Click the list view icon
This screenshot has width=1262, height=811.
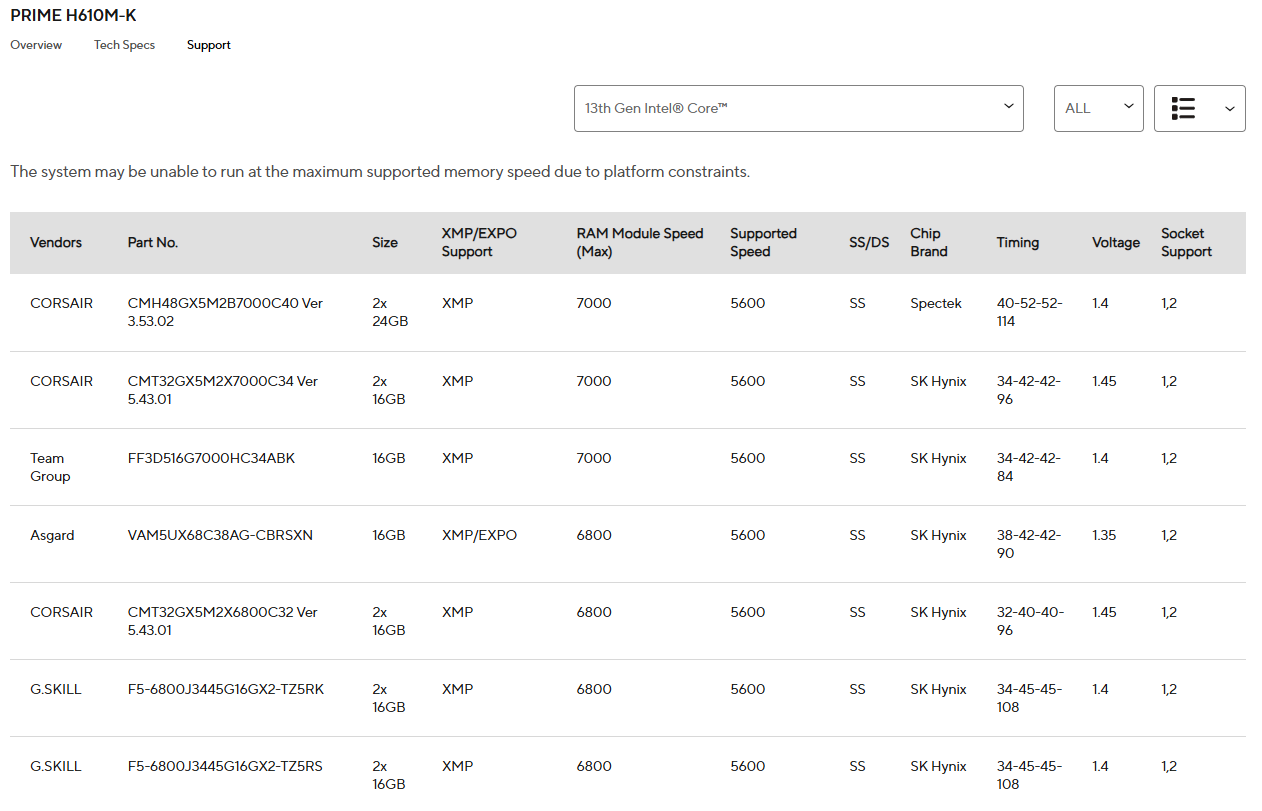(1183, 108)
